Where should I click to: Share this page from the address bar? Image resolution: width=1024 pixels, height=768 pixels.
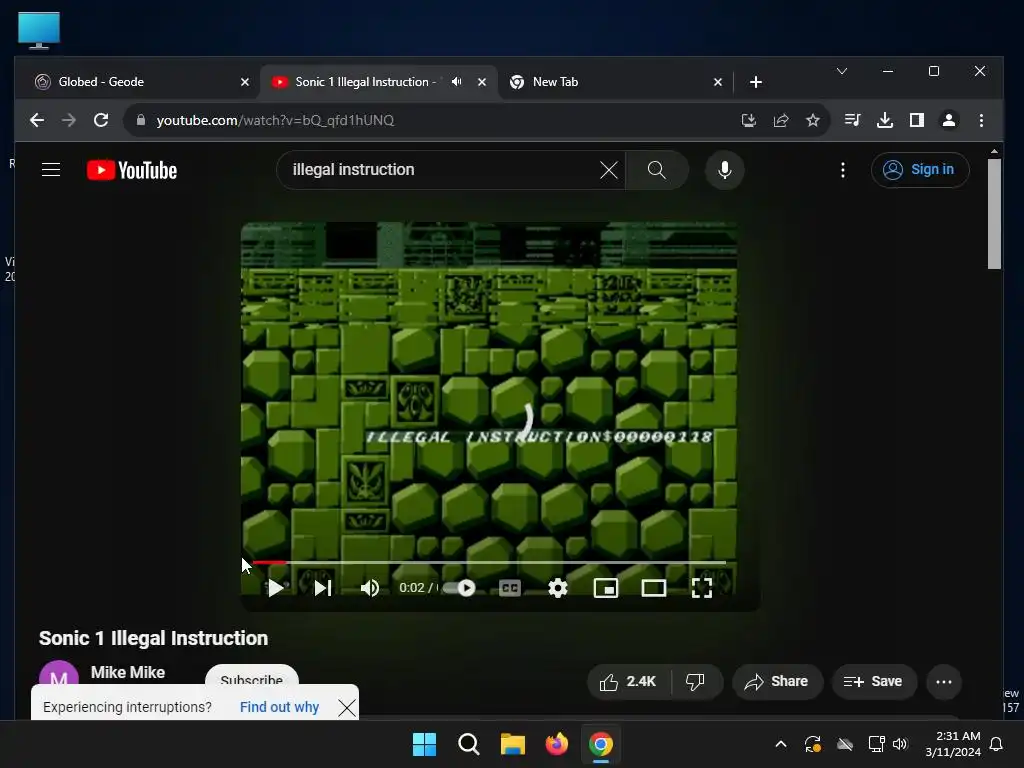click(780, 120)
